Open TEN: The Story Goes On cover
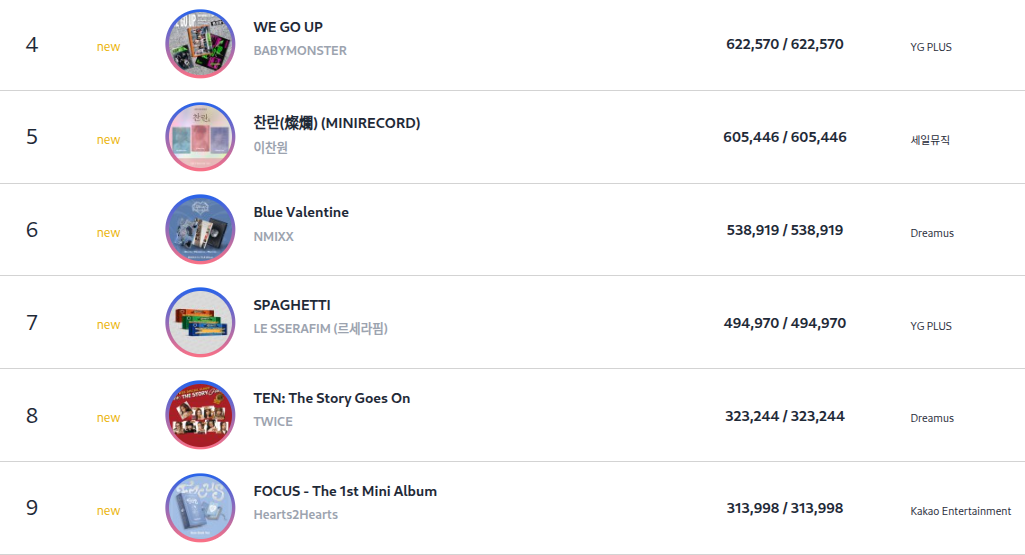Viewport: 1025px width, 555px height. (200, 415)
